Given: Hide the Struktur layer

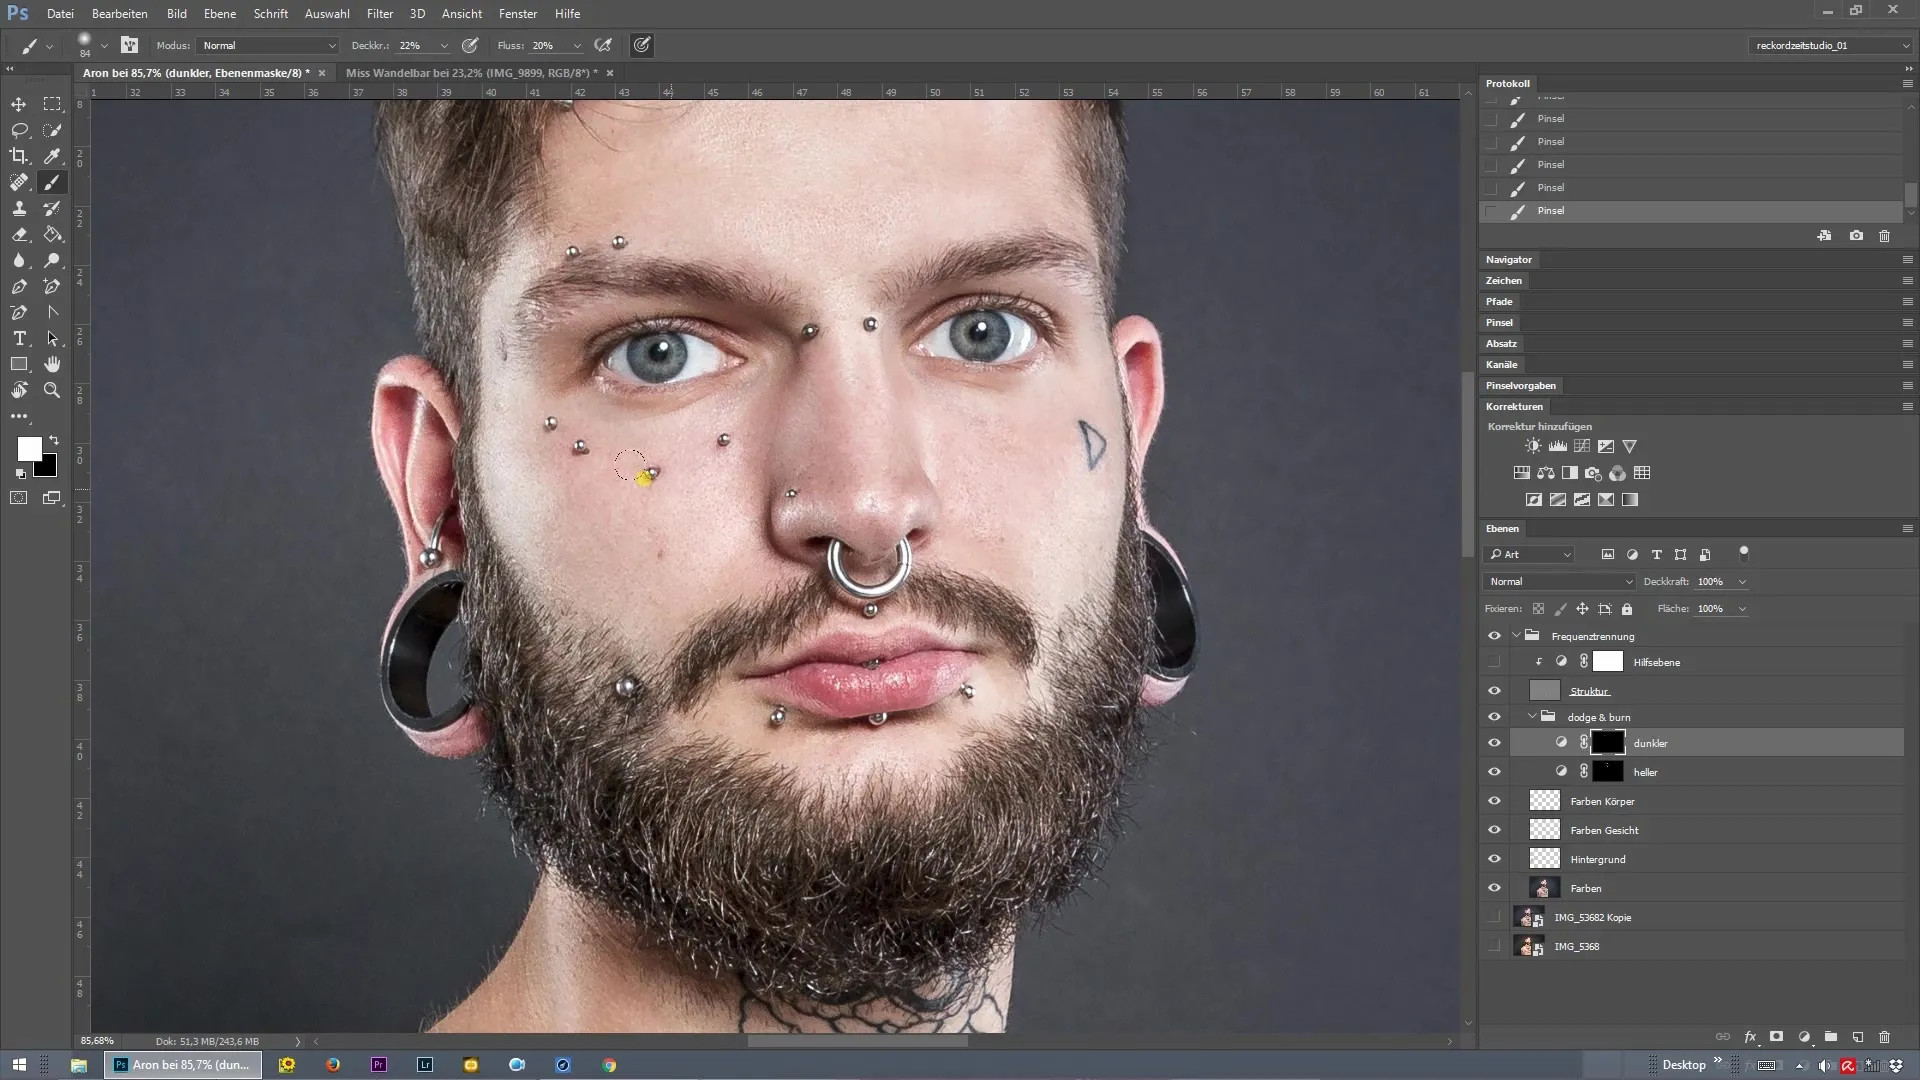Looking at the screenshot, I should pyautogui.click(x=1494, y=691).
